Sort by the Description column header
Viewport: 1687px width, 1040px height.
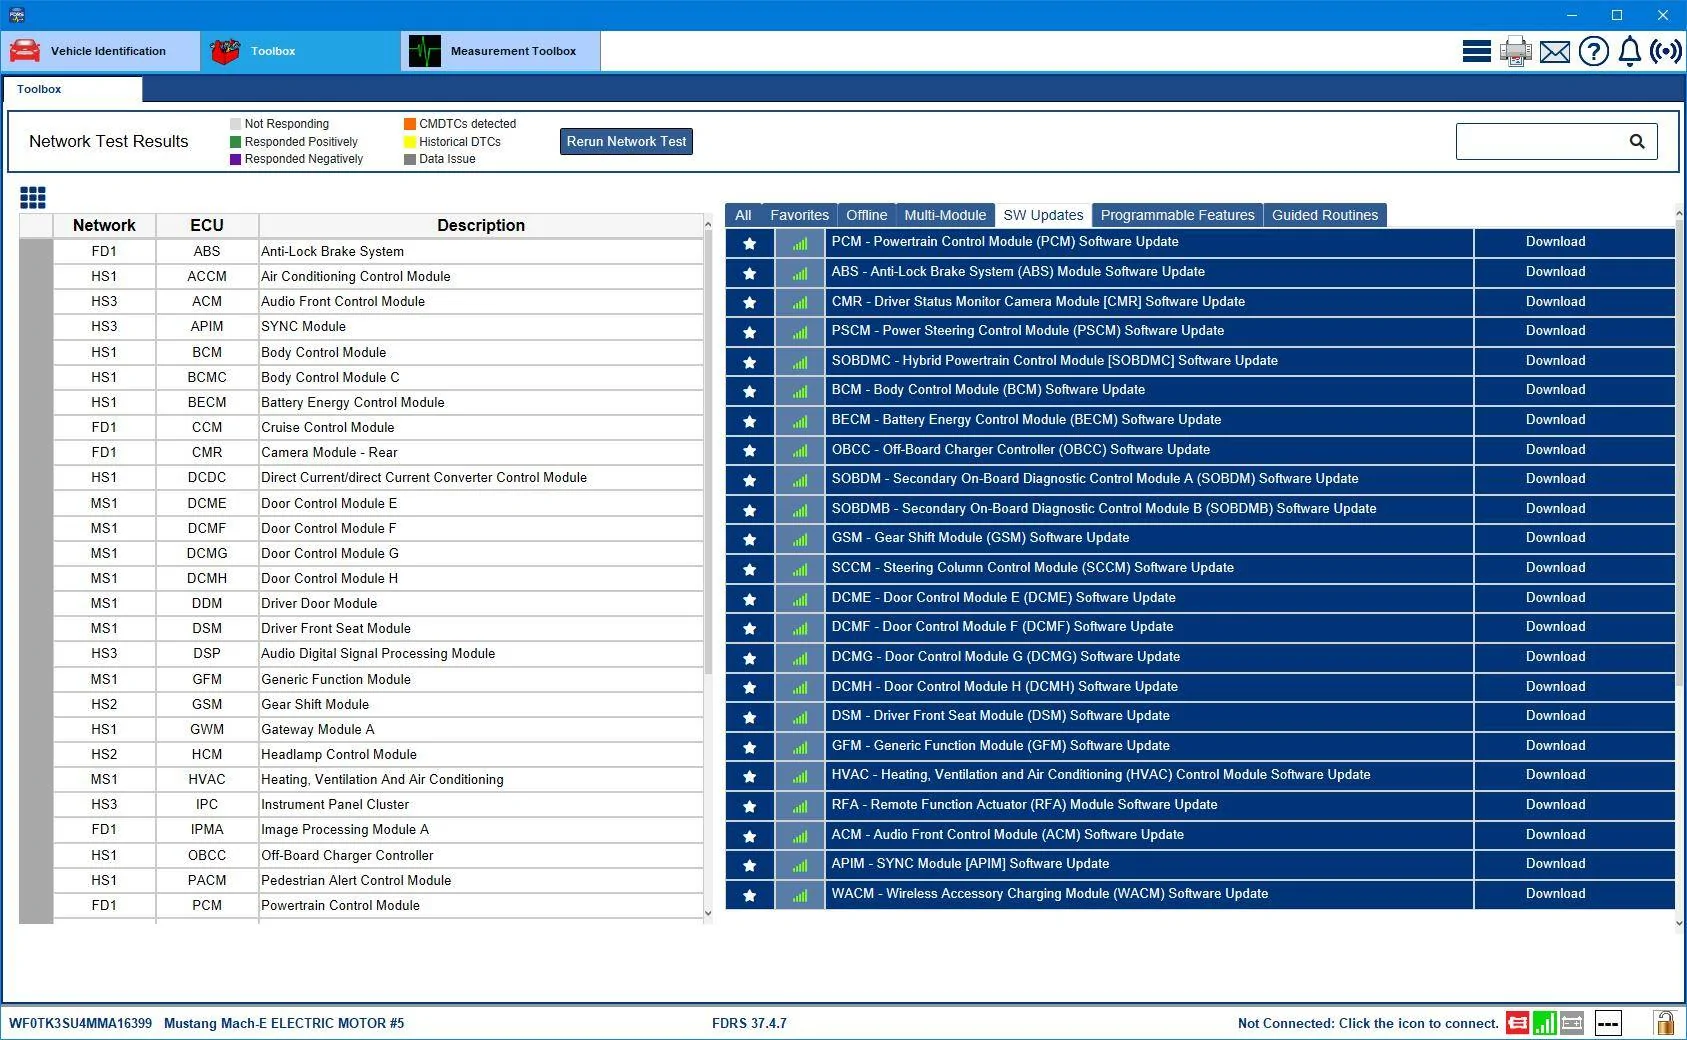click(481, 225)
